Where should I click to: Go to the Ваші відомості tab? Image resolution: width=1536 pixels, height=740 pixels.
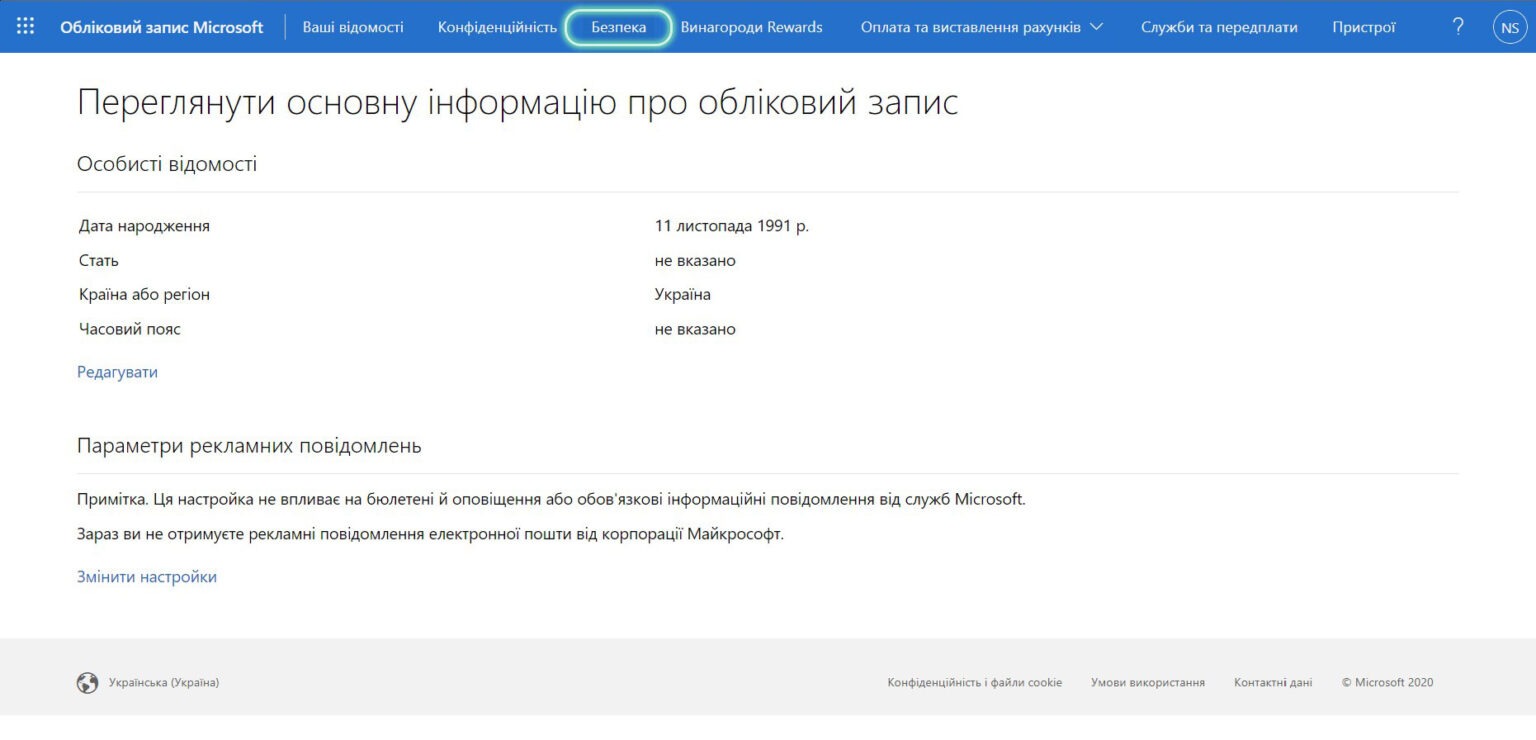click(x=353, y=27)
